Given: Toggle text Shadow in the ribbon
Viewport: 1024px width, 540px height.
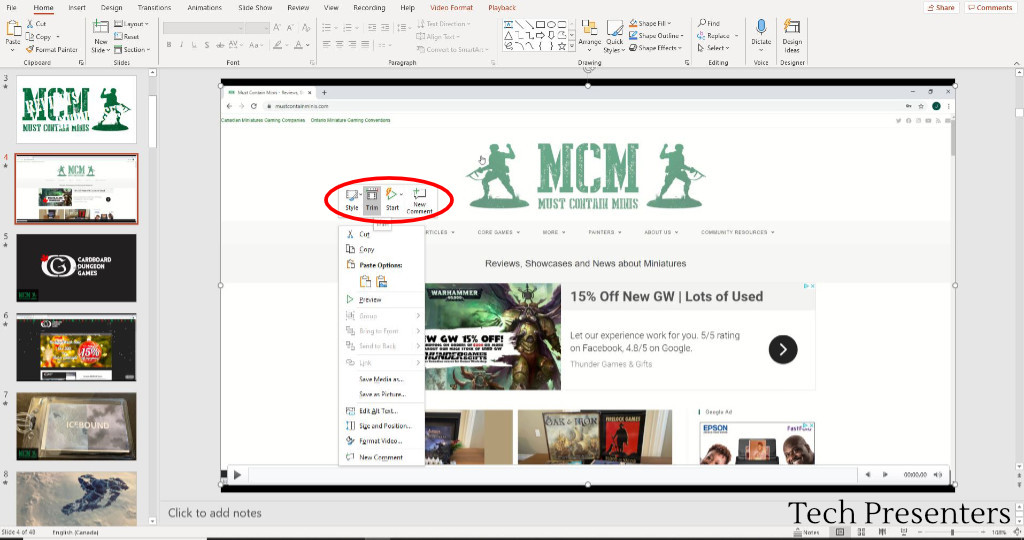Looking at the screenshot, I should (x=207, y=45).
